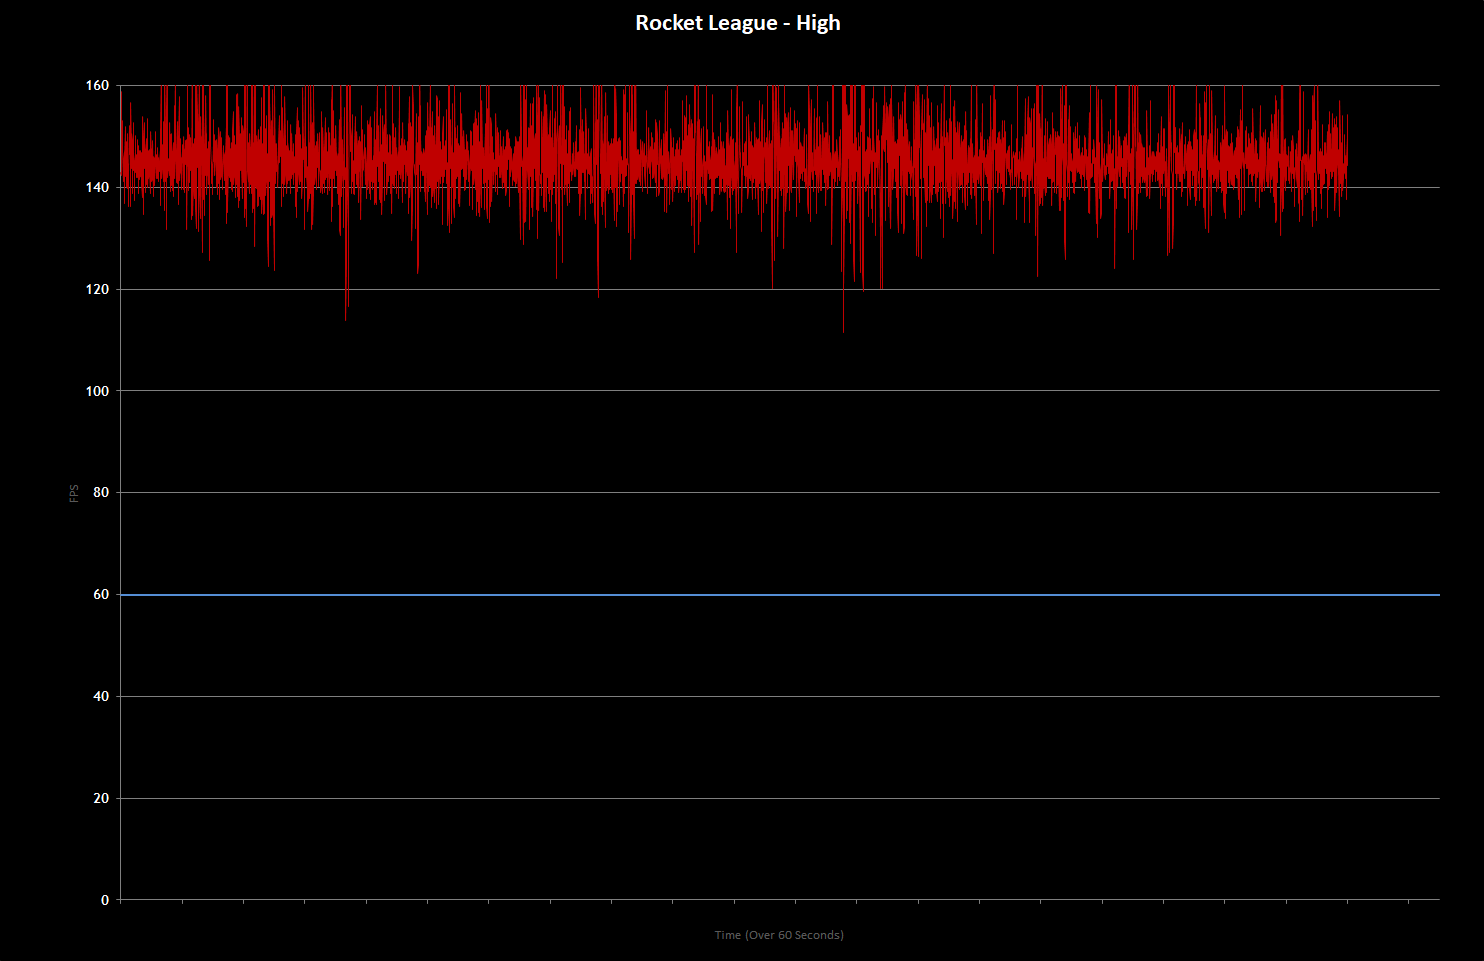Select the Y-axis label 40

101,697
